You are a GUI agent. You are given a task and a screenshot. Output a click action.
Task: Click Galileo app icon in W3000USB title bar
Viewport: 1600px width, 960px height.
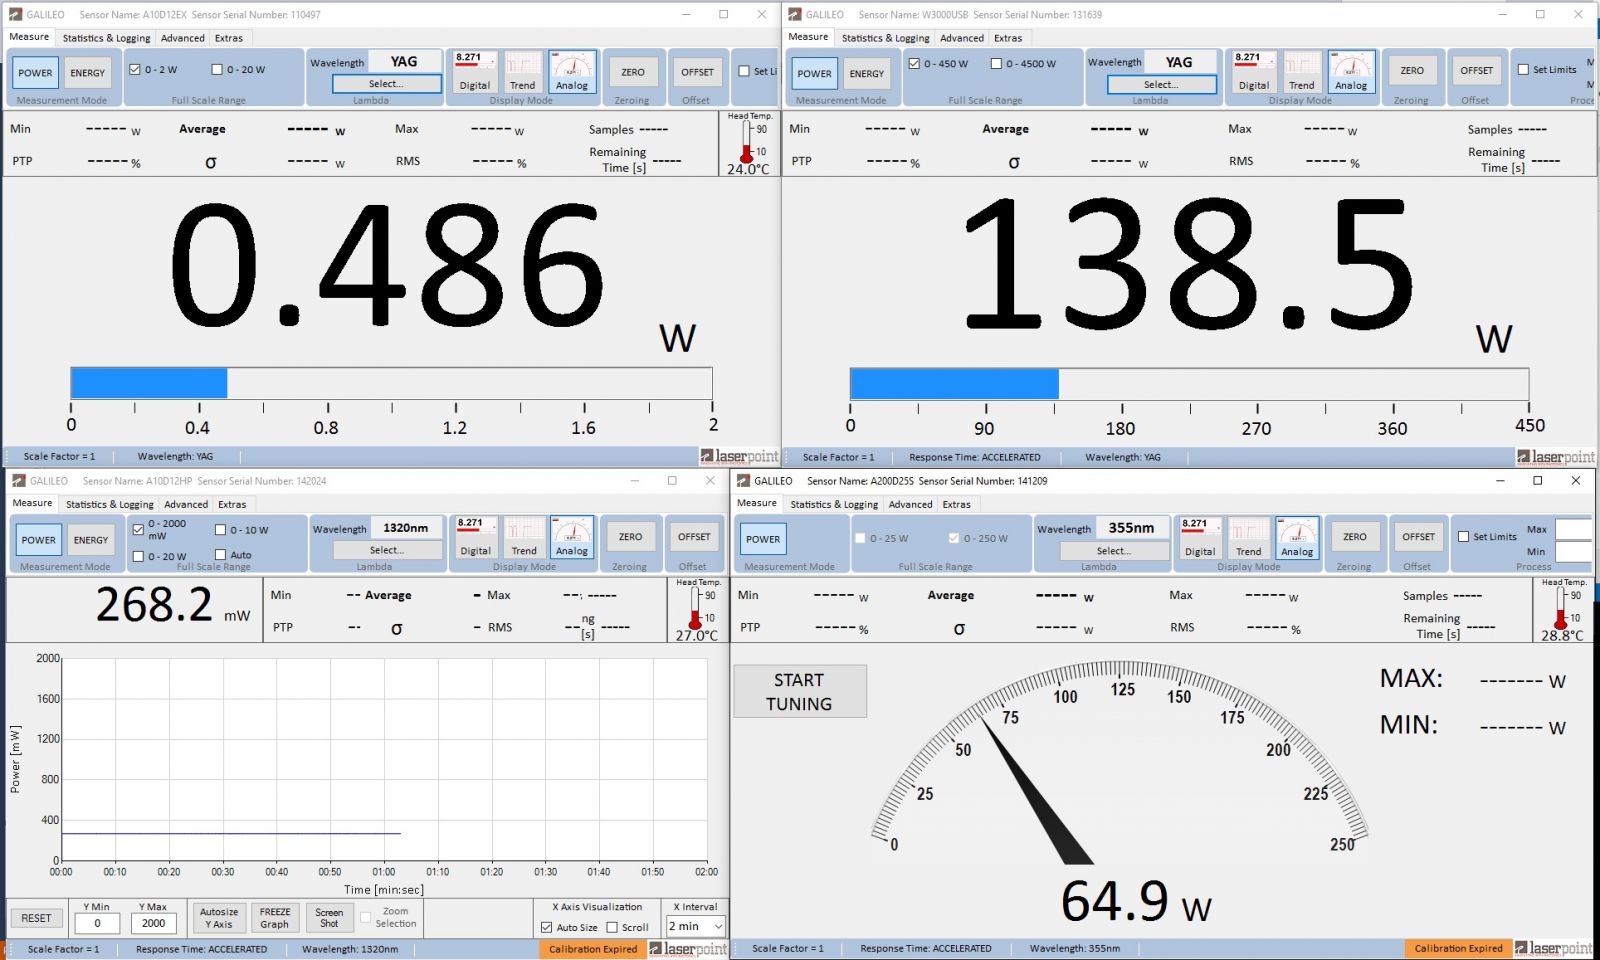pyautogui.click(x=795, y=14)
